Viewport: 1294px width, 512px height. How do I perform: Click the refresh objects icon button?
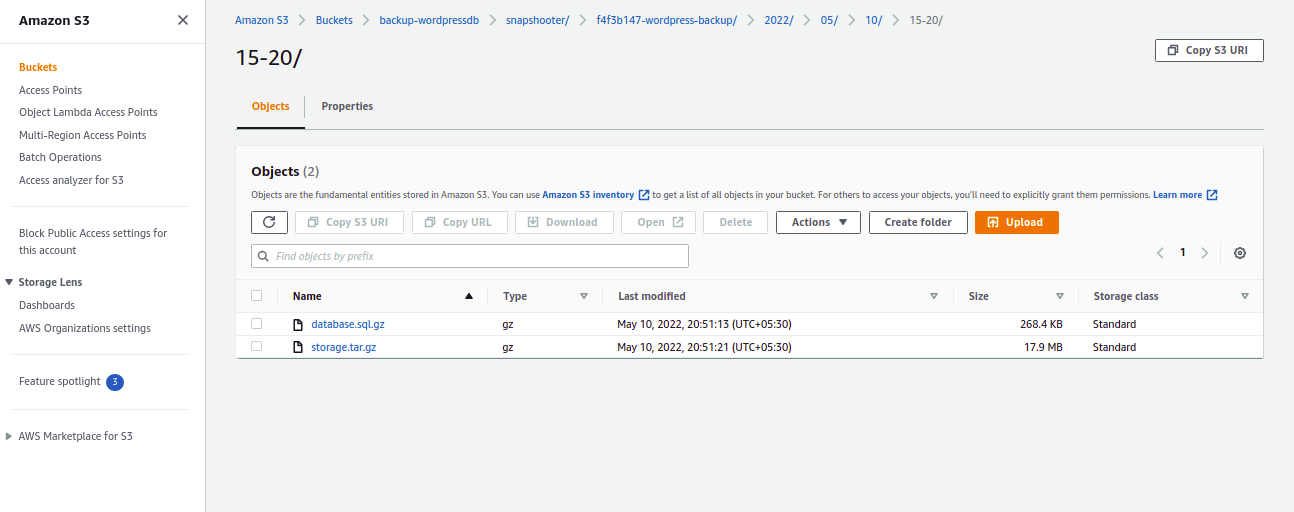[269, 222]
